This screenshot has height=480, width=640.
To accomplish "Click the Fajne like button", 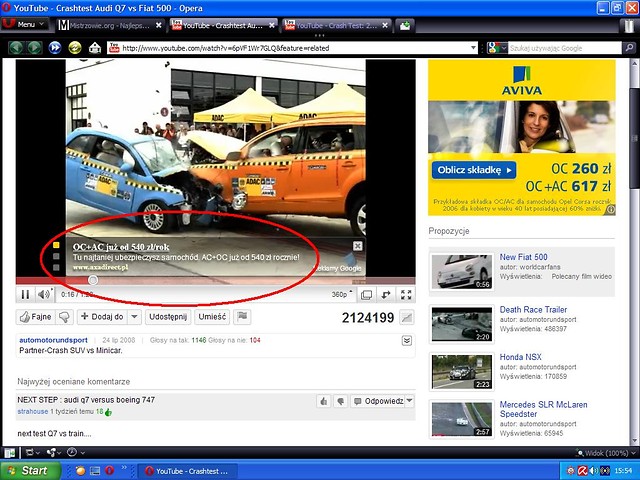I will pyautogui.click(x=36, y=317).
